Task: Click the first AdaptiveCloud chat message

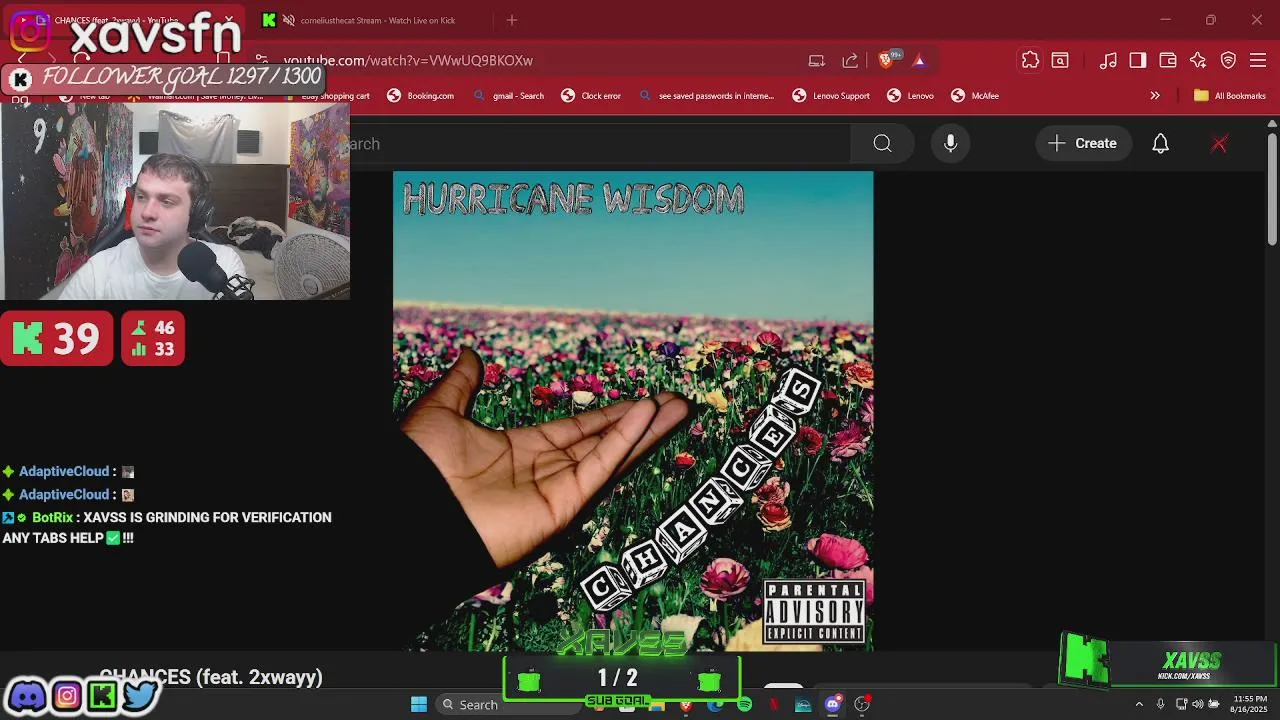Action: coord(68,471)
